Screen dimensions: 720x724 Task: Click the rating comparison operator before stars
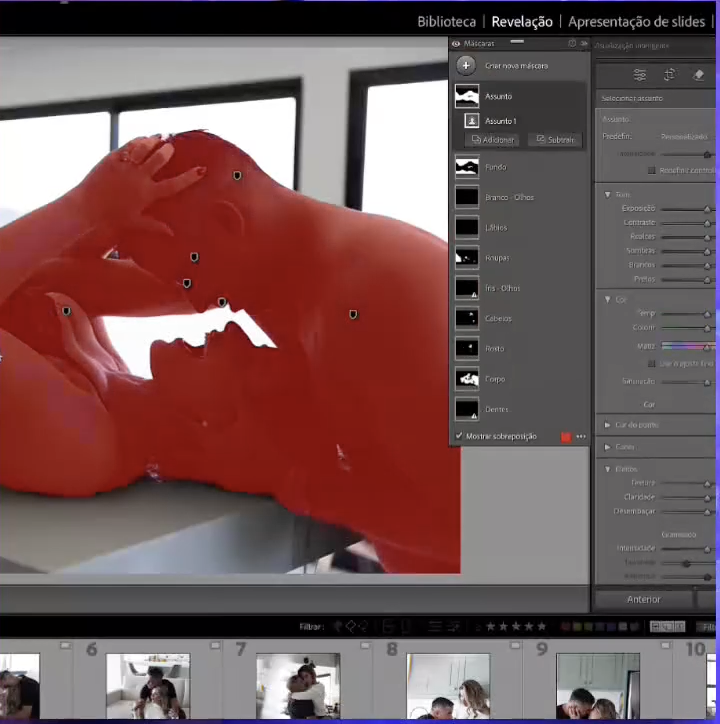(x=478, y=627)
